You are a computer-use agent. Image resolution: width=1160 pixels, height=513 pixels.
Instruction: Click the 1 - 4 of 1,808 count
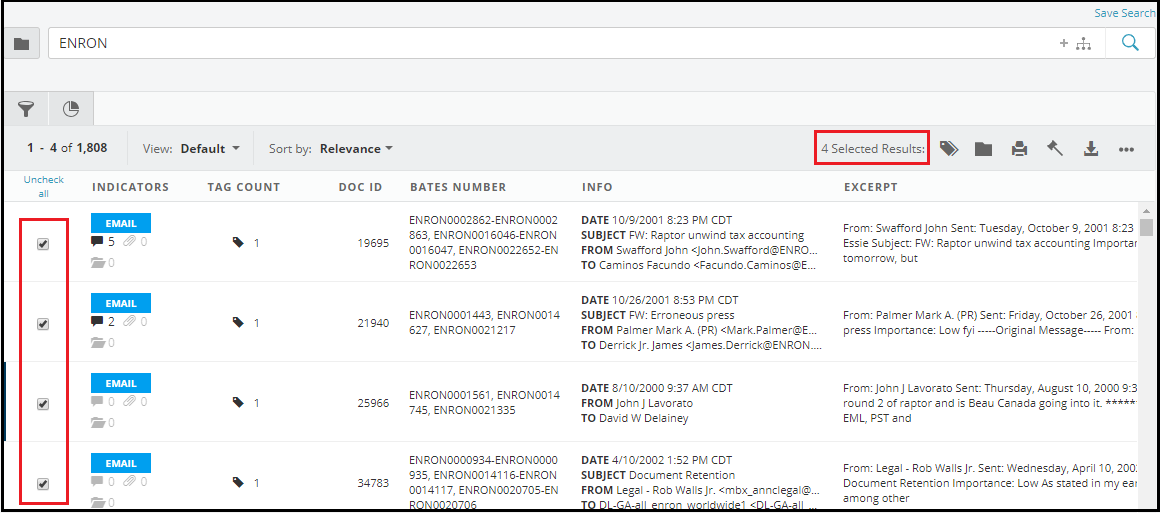pyautogui.click(x=67, y=148)
